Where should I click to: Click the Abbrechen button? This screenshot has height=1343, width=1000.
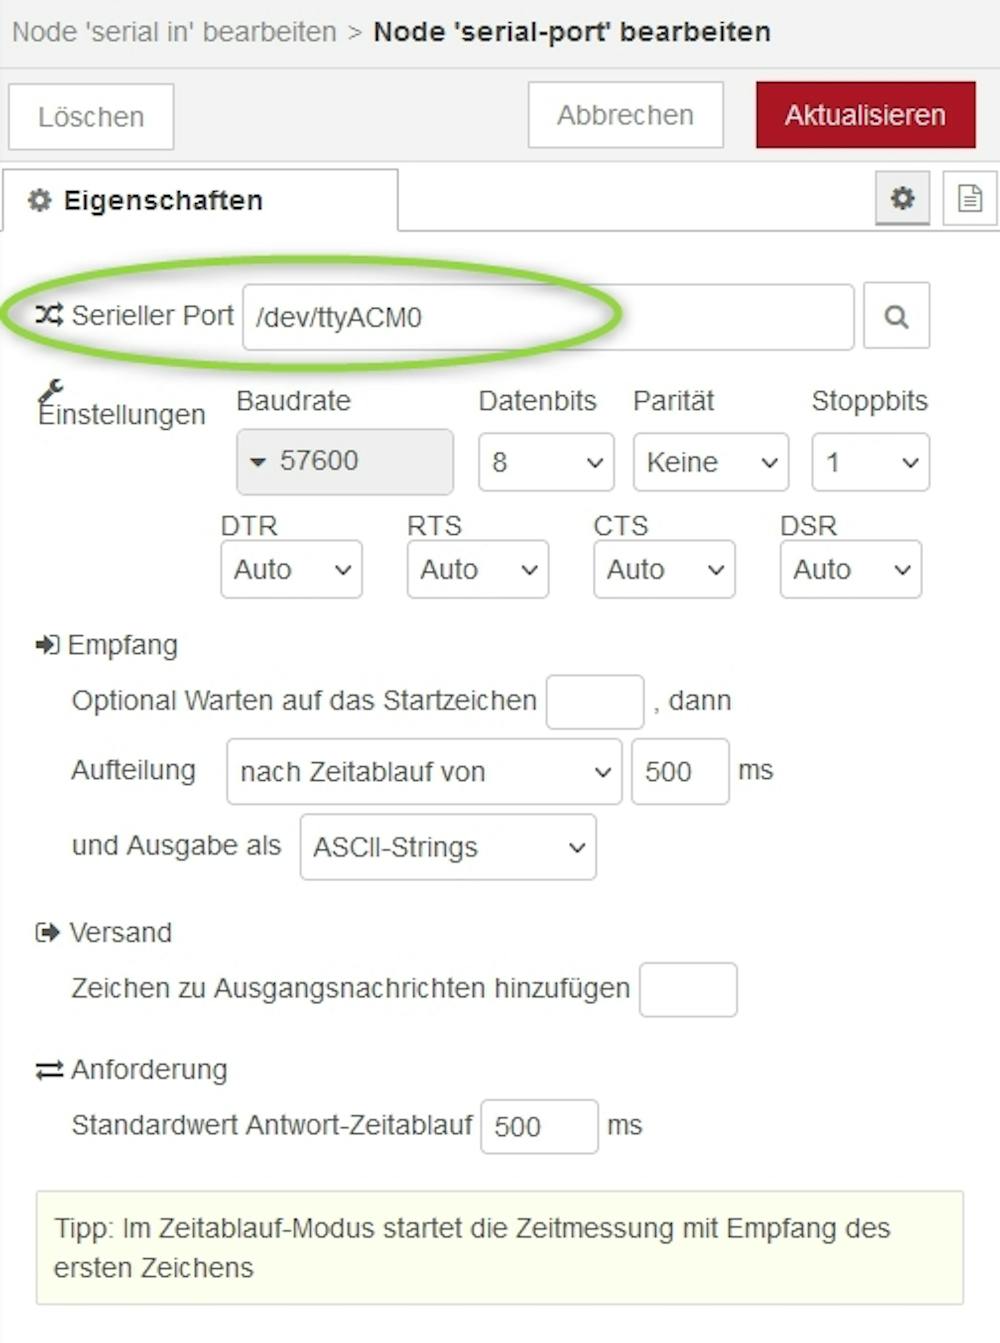[x=625, y=116]
